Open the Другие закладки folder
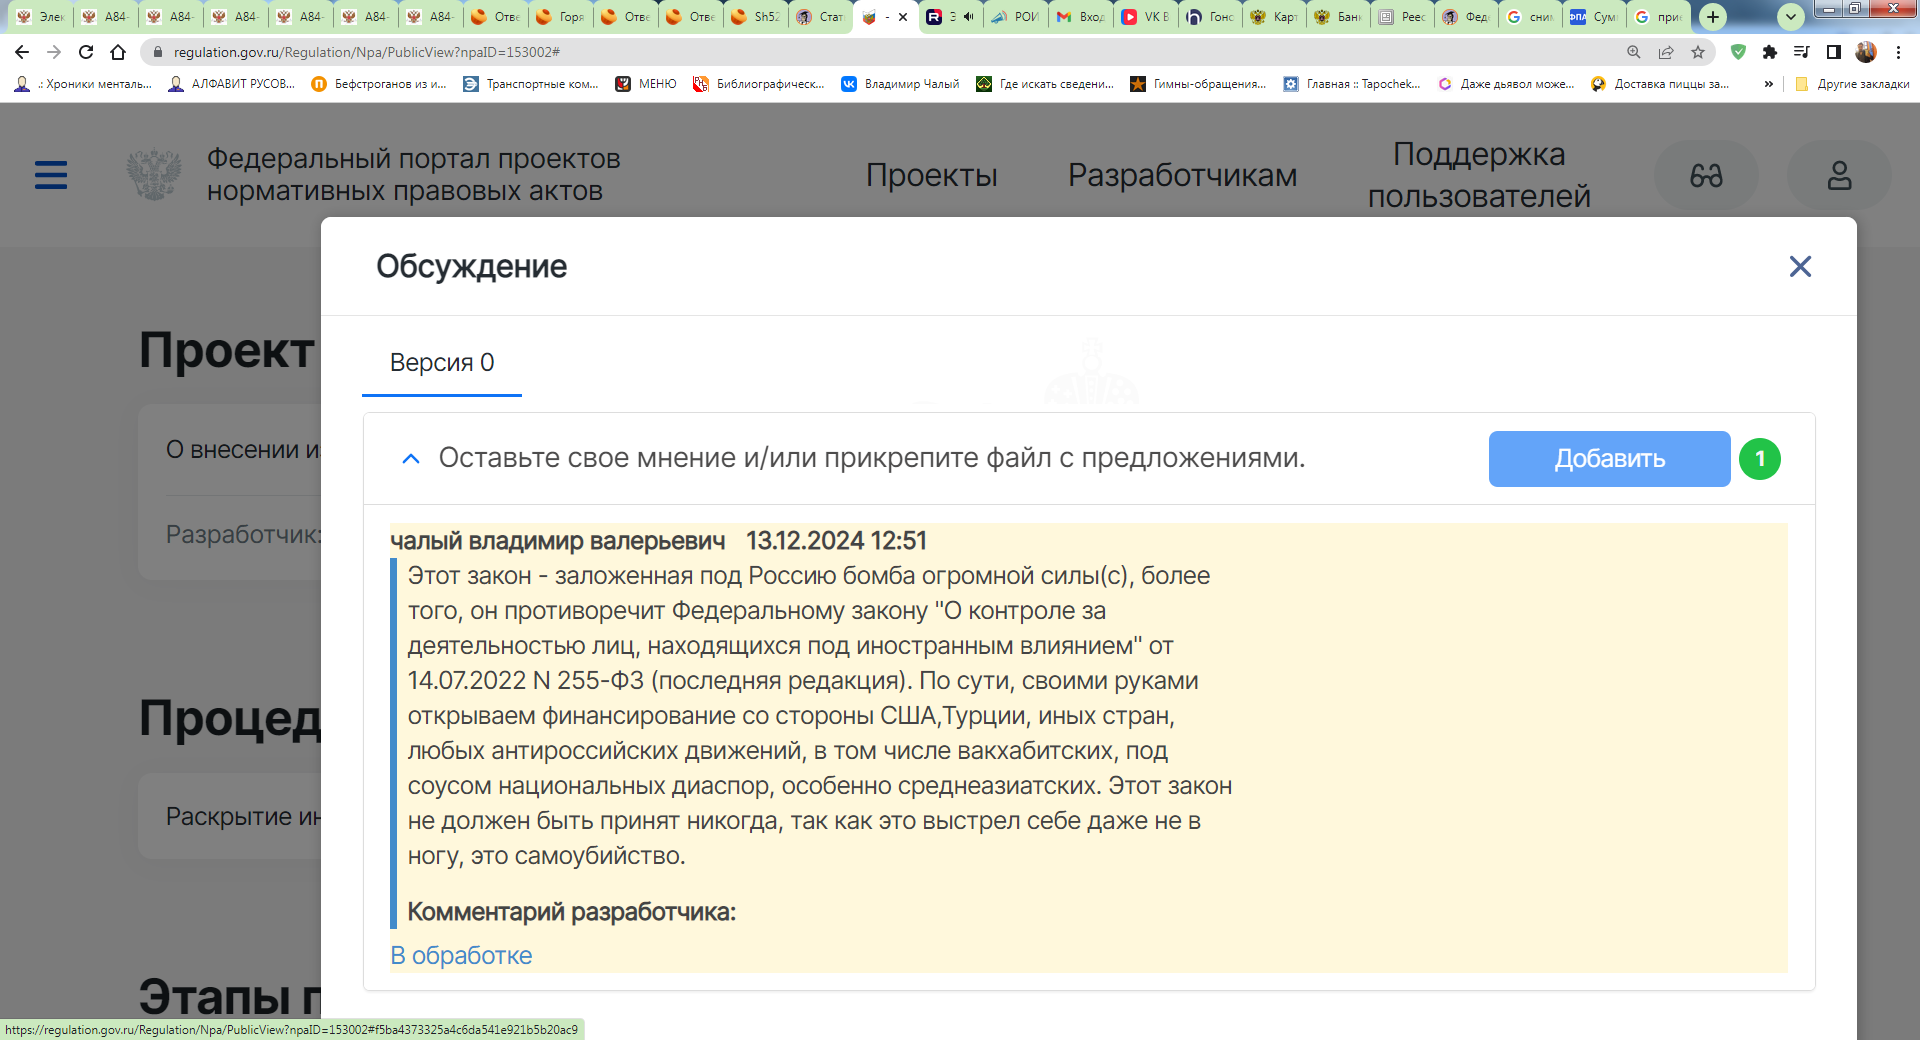The image size is (1920, 1040). (x=1852, y=84)
